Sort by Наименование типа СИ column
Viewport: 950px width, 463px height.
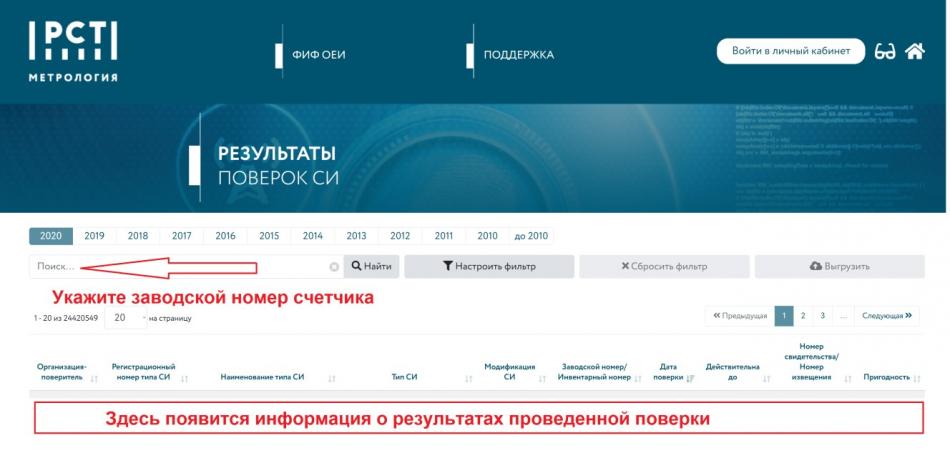(x=262, y=377)
